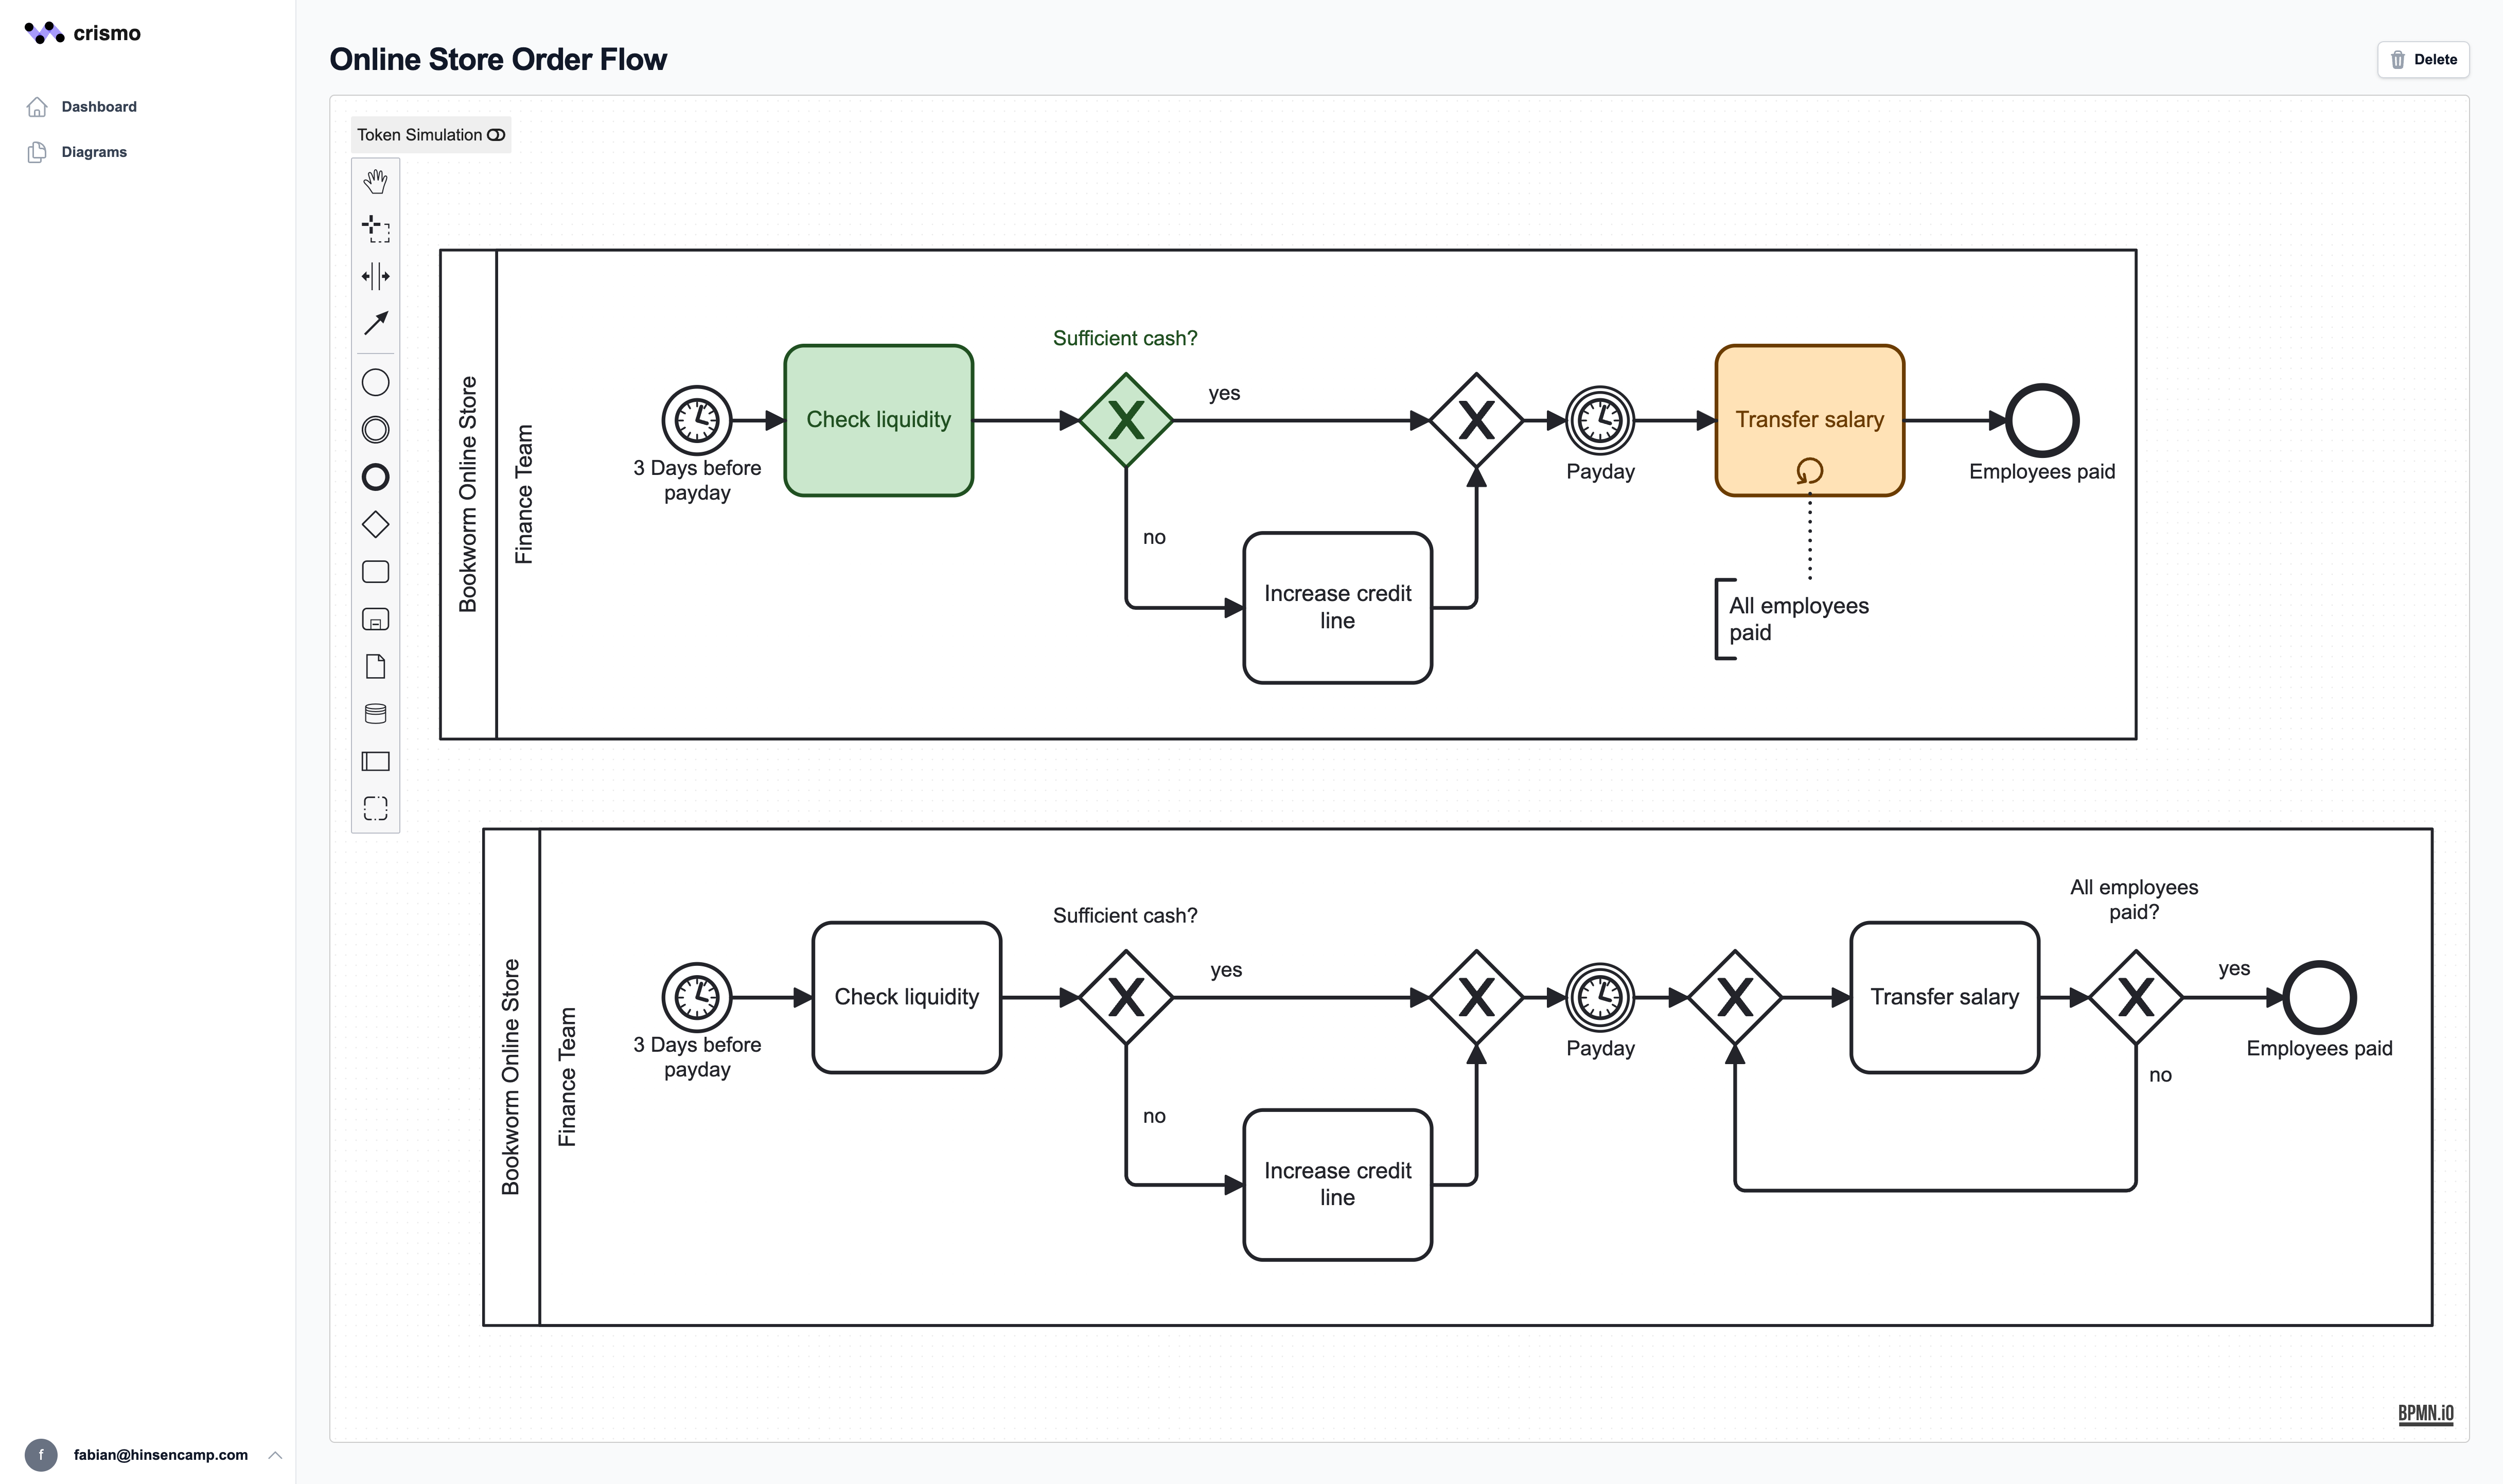2503x1484 pixels.
Task: Create a task from palette
Action: click(x=375, y=572)
